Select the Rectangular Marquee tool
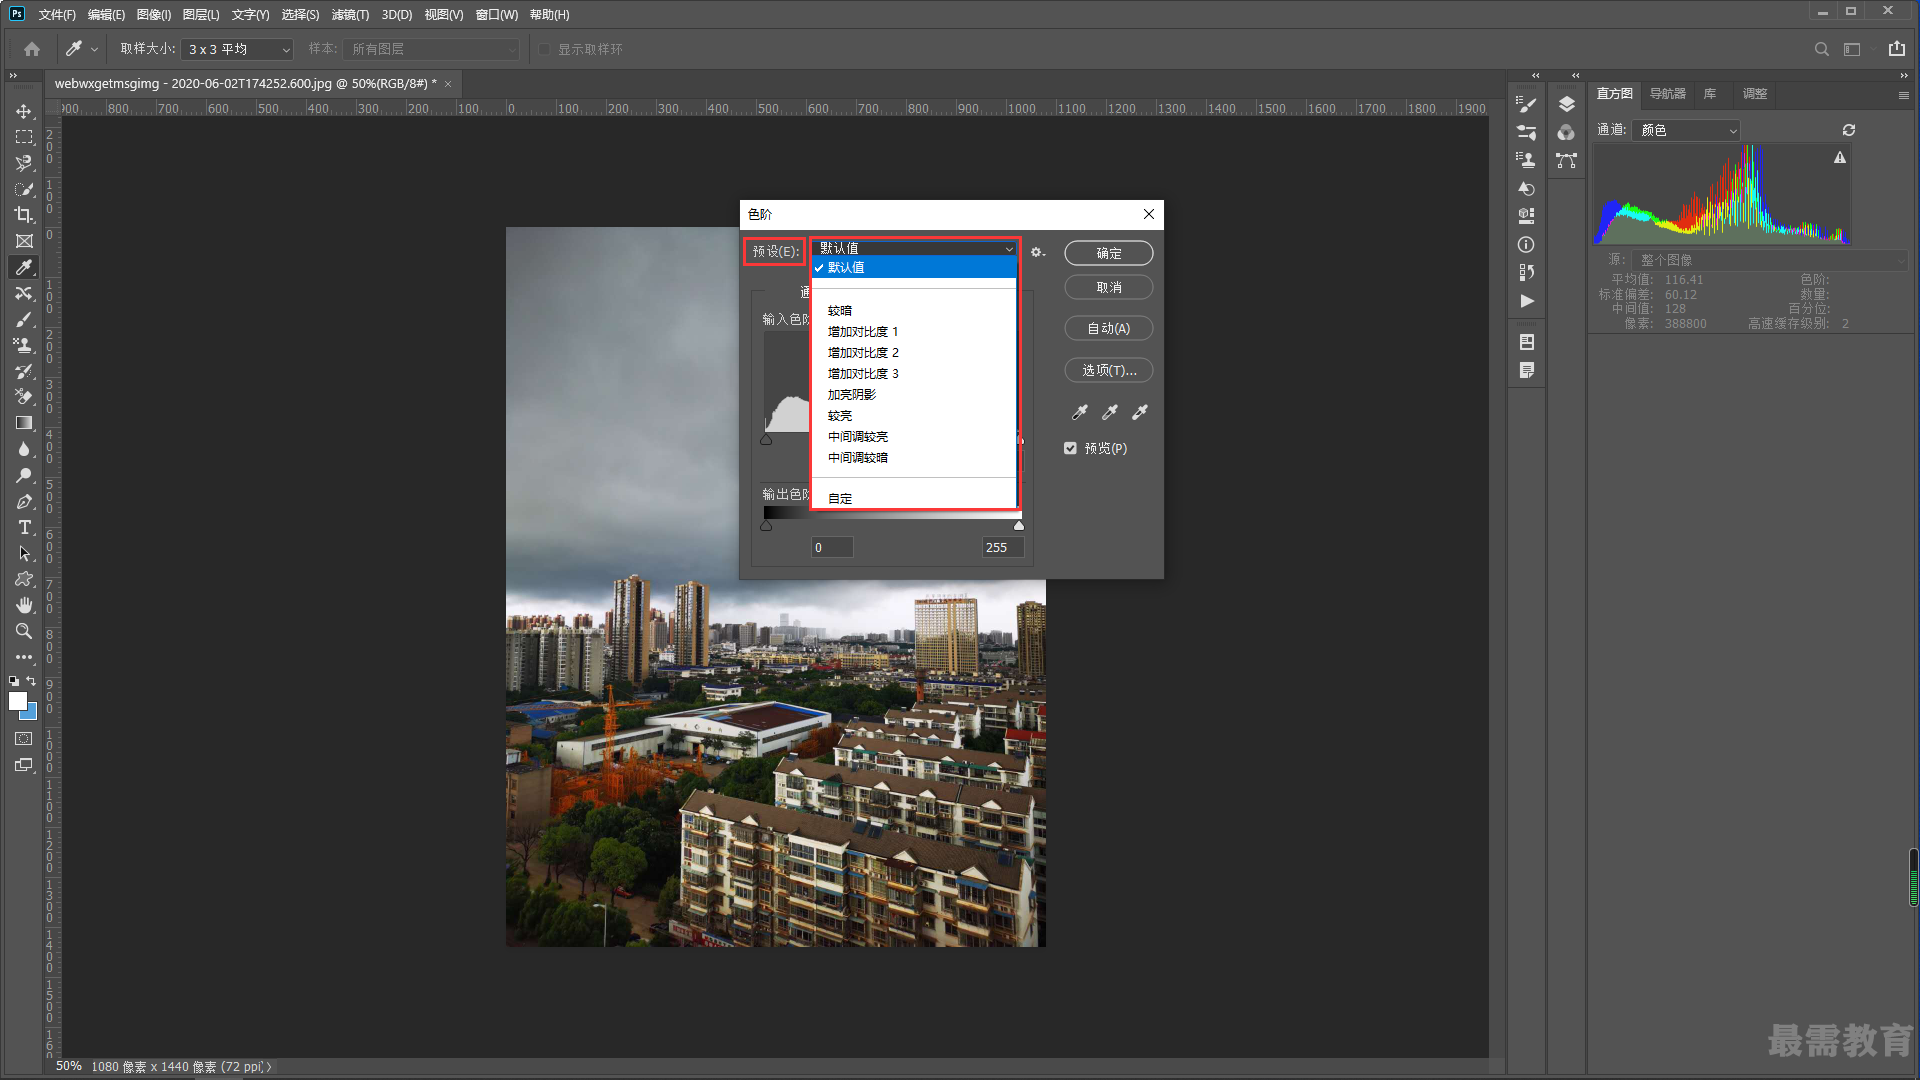 24,137
